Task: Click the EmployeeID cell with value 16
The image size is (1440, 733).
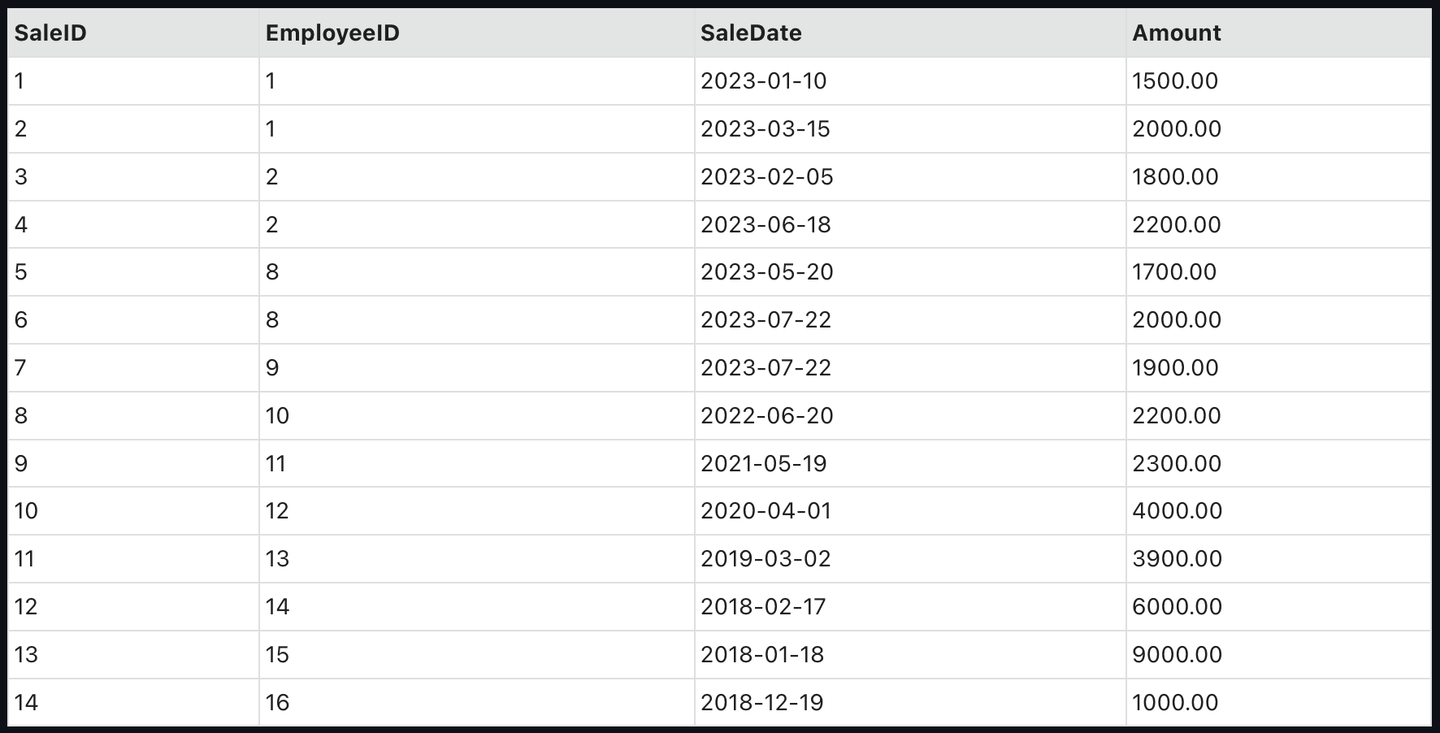Action: coord(277,703)
